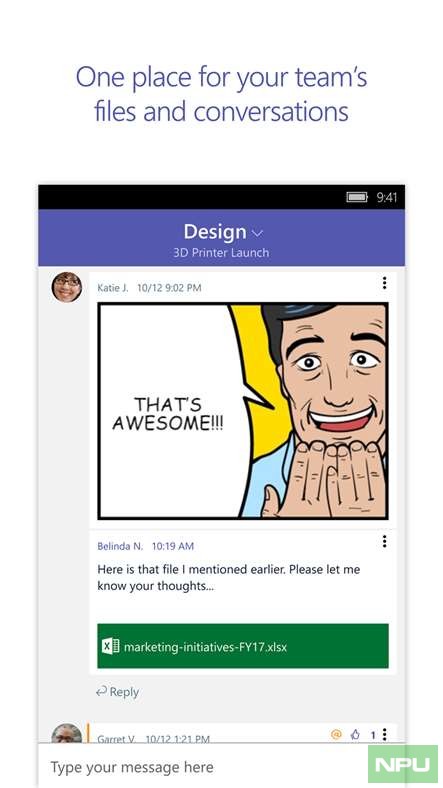Click into the Type your message here field
Screen dimensions: 443x788
point(203,767)
